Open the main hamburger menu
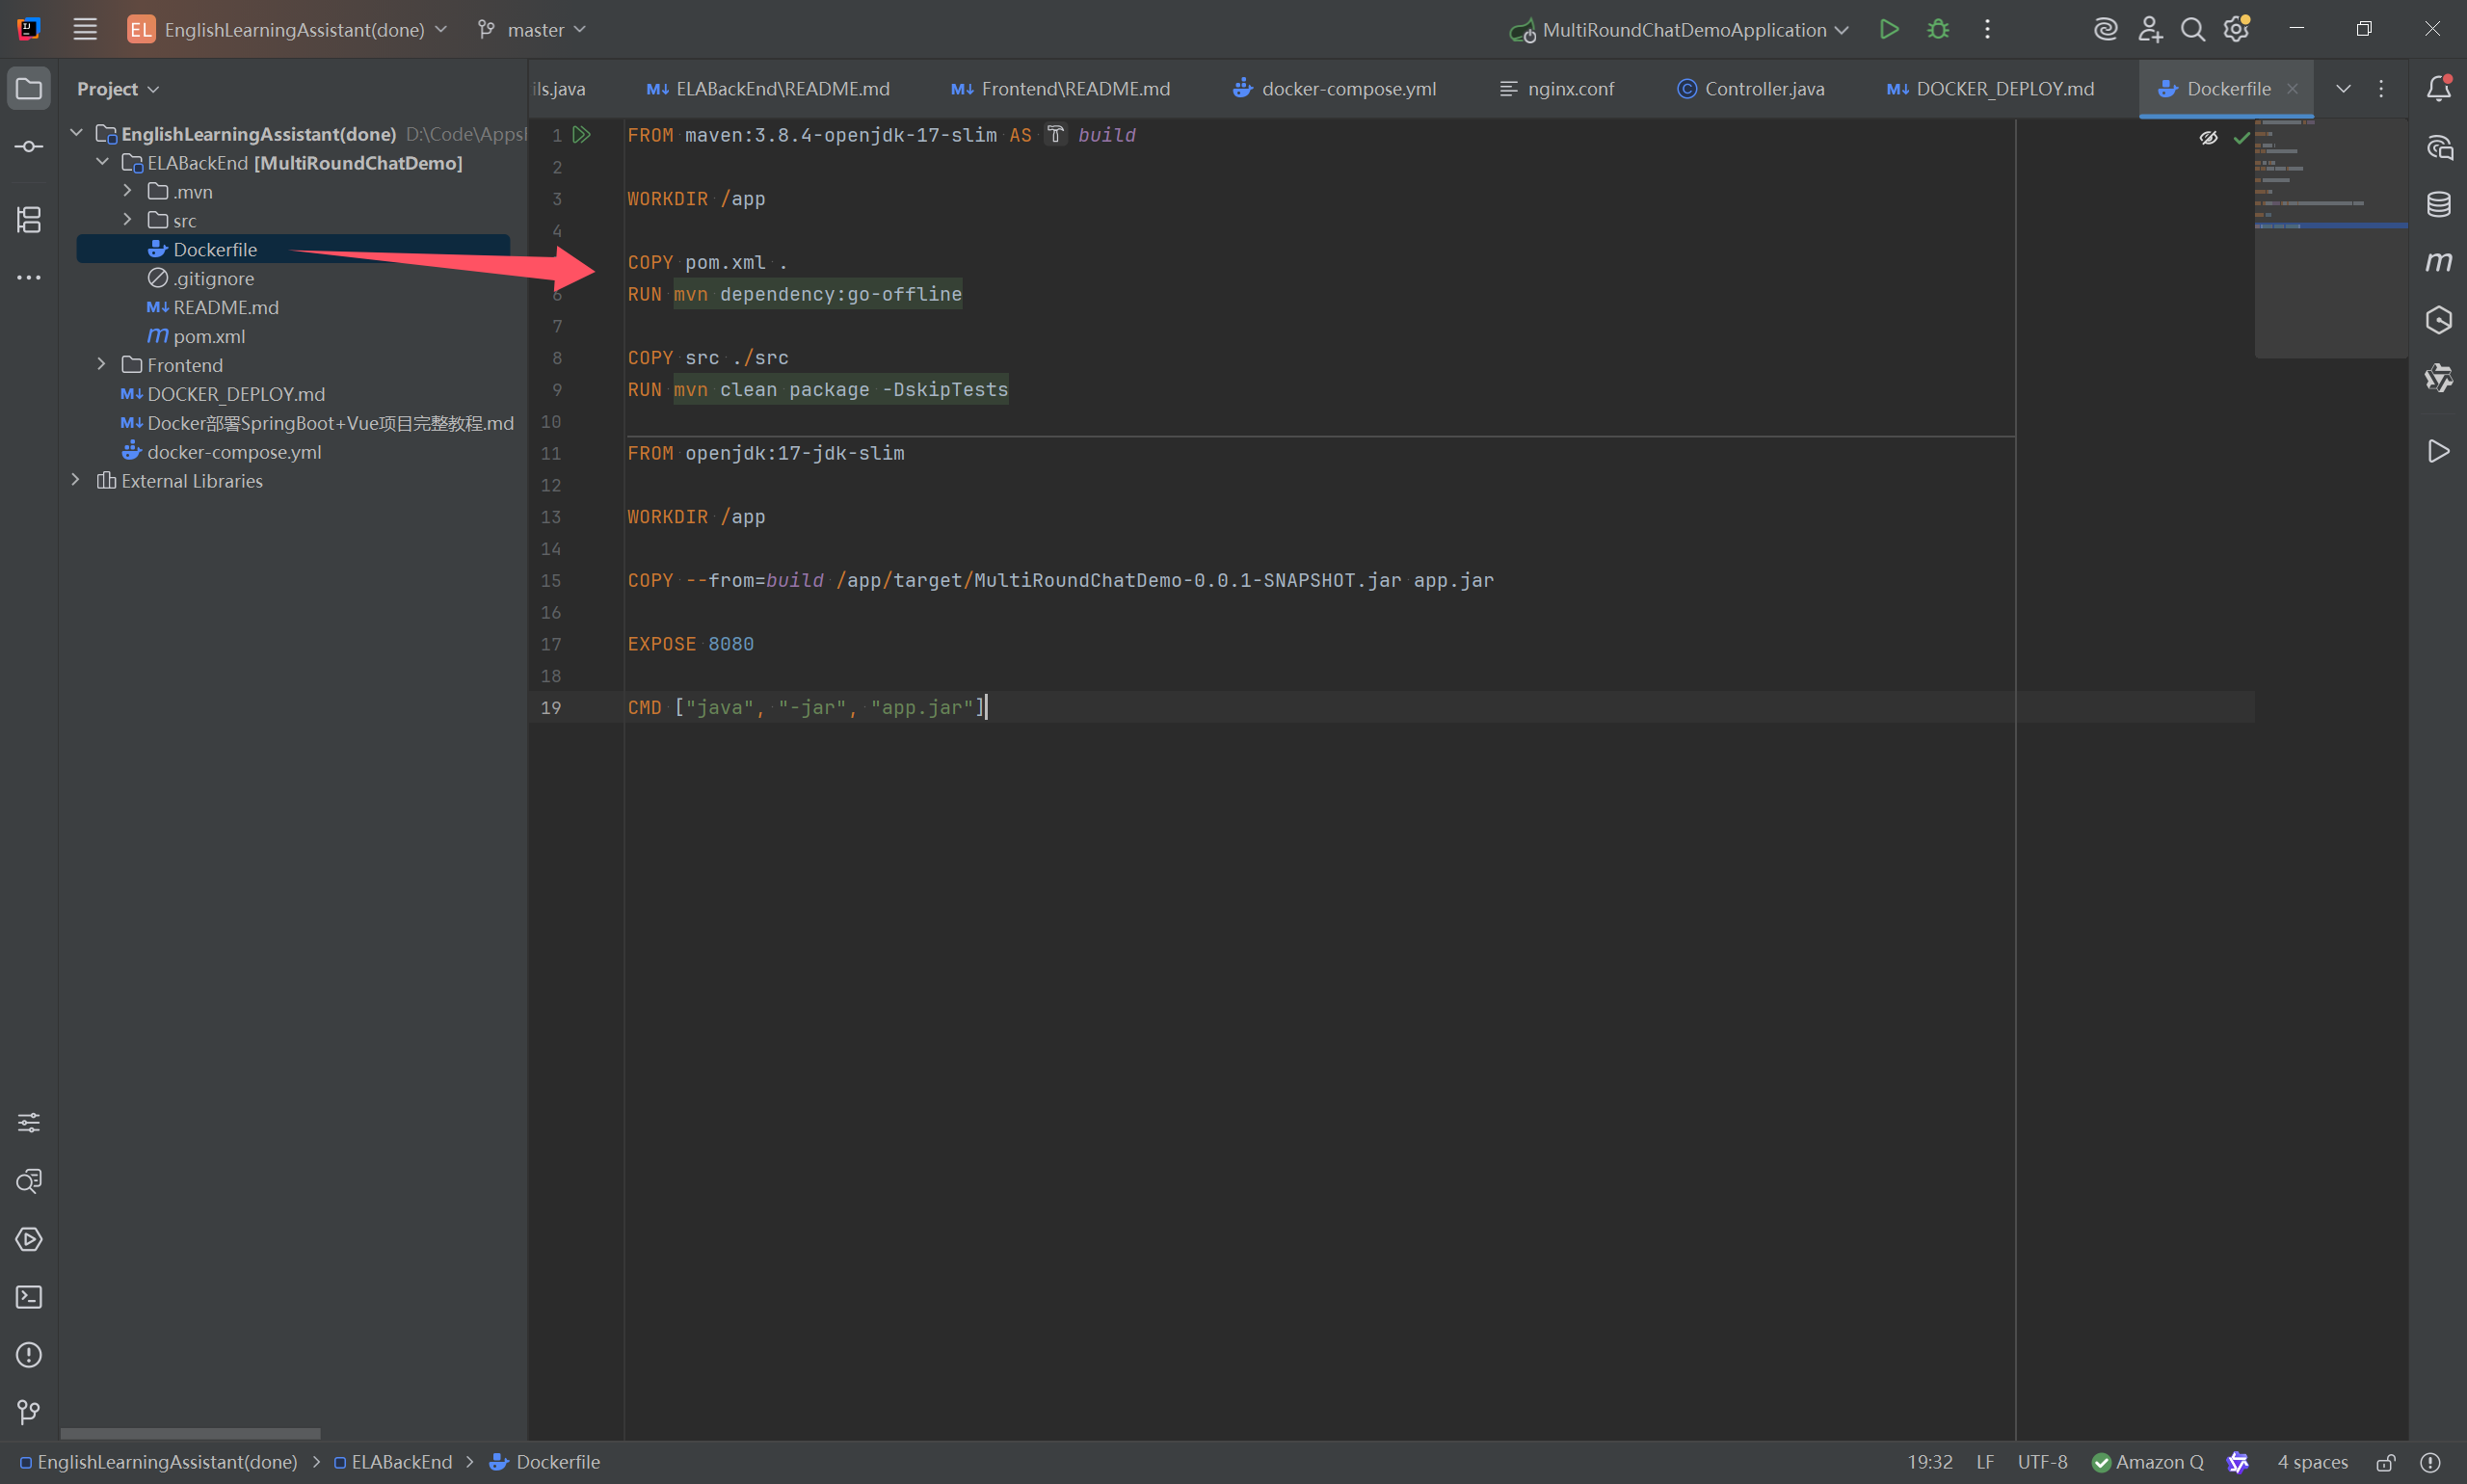Screen dimensions: 2467x1484 point(85,29)
